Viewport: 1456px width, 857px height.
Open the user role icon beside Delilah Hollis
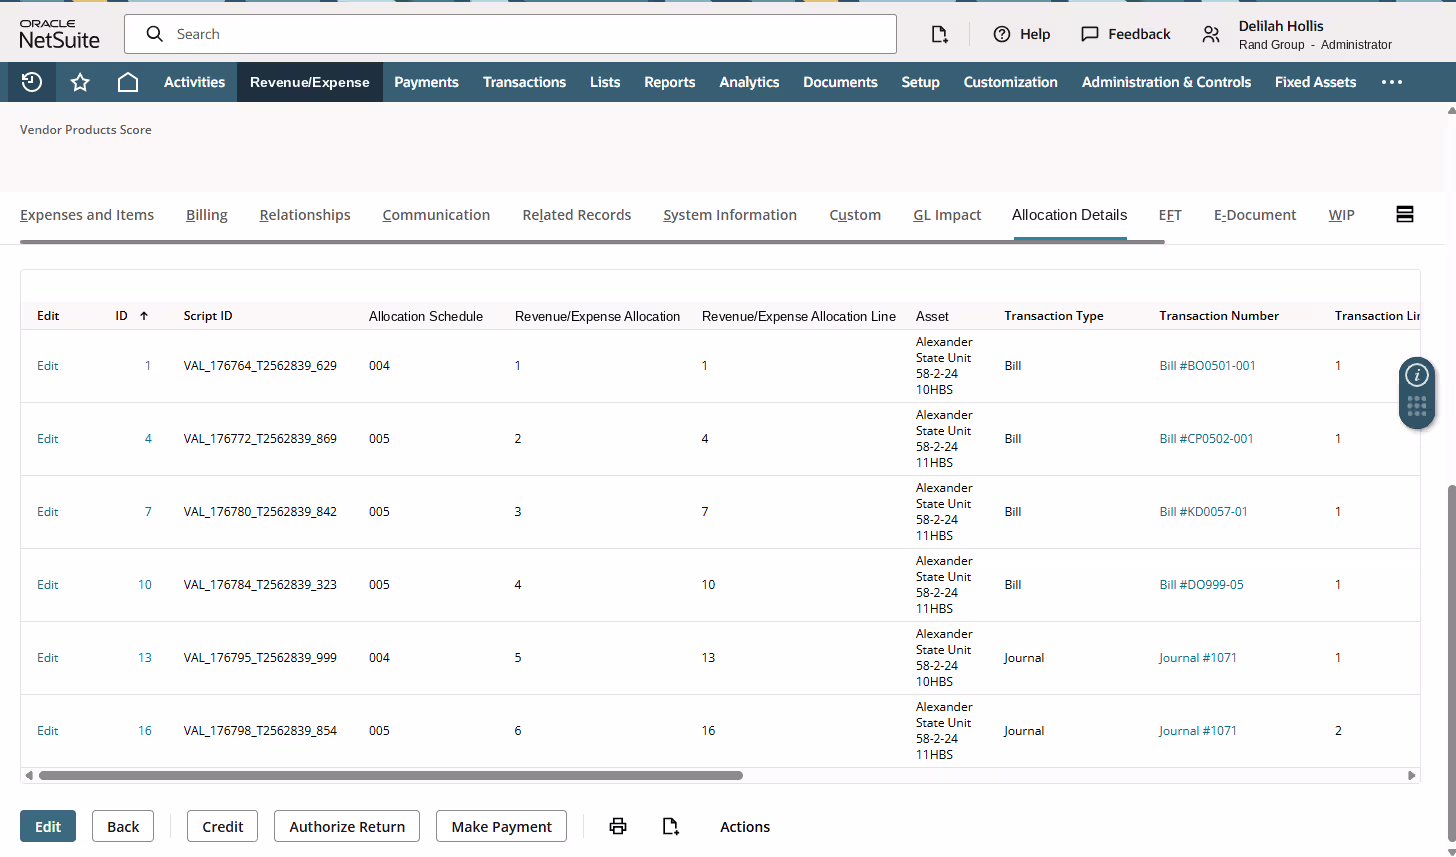(x=1211, y=34)
